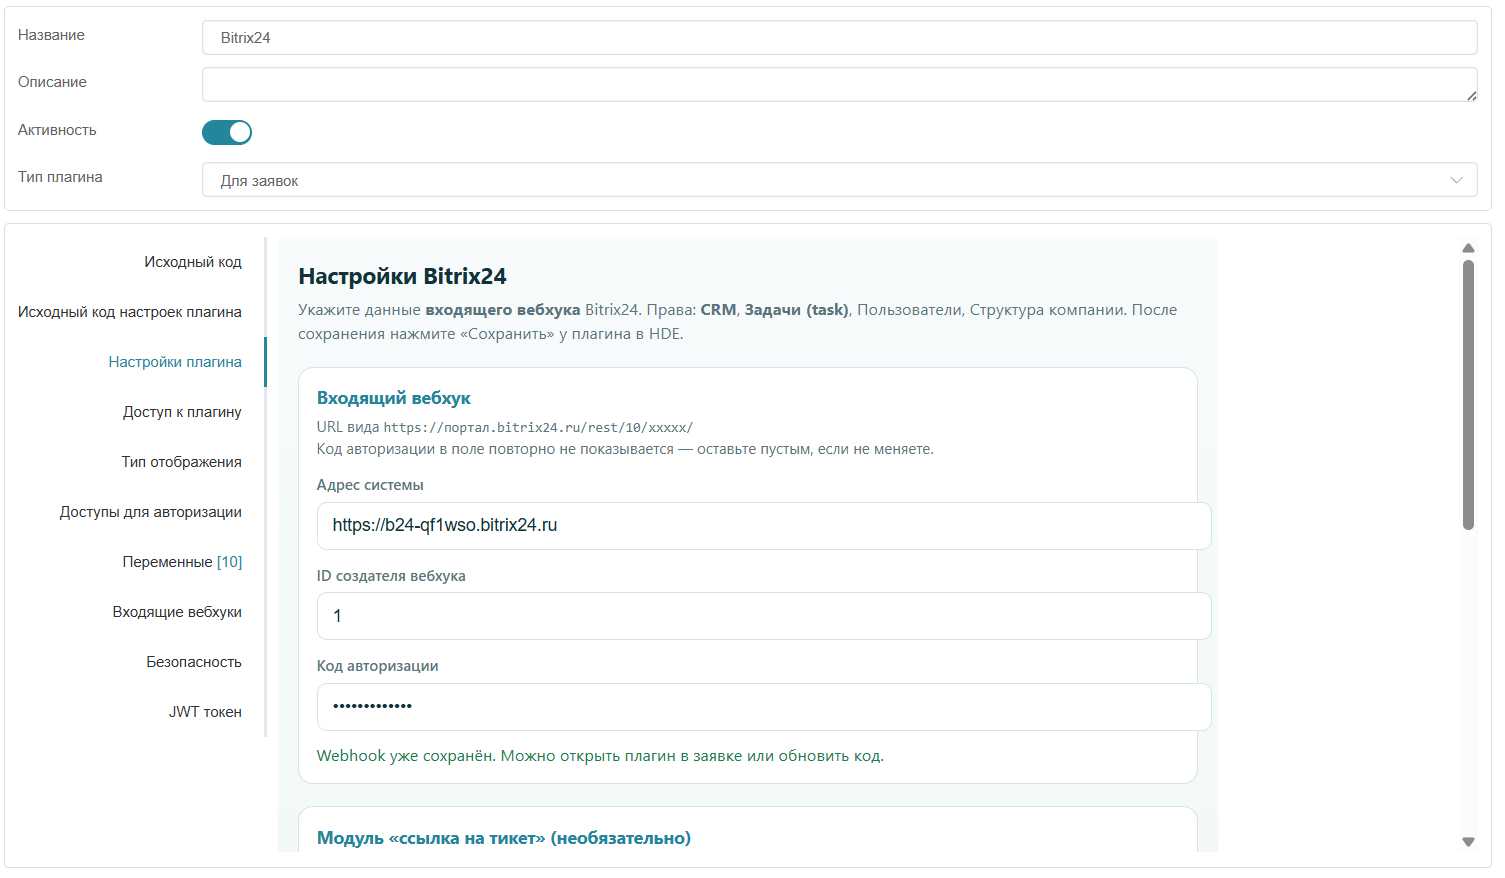Click the resize grip of Описание textarea
Image resolution: width=1505 pixels, height=878 pixels.
click(x=1471, y=95)
